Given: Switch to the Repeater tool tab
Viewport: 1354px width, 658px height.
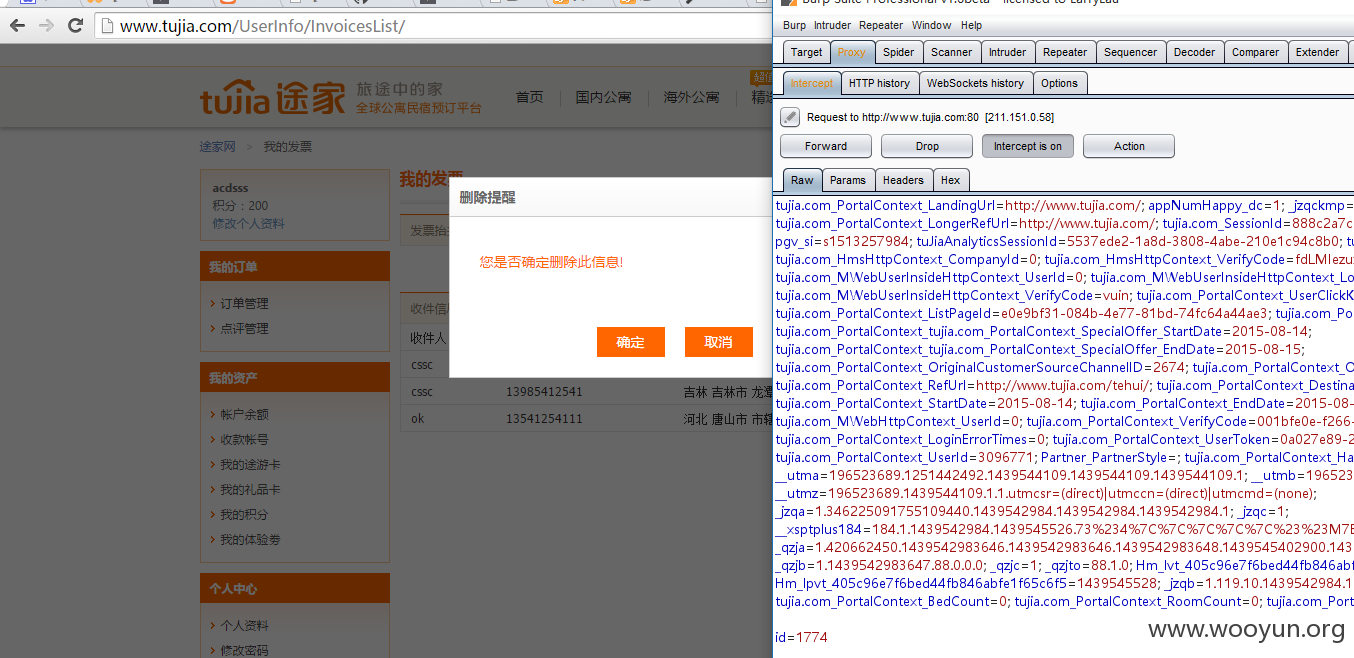Looking at the screenshot, I should (1065, 52).
